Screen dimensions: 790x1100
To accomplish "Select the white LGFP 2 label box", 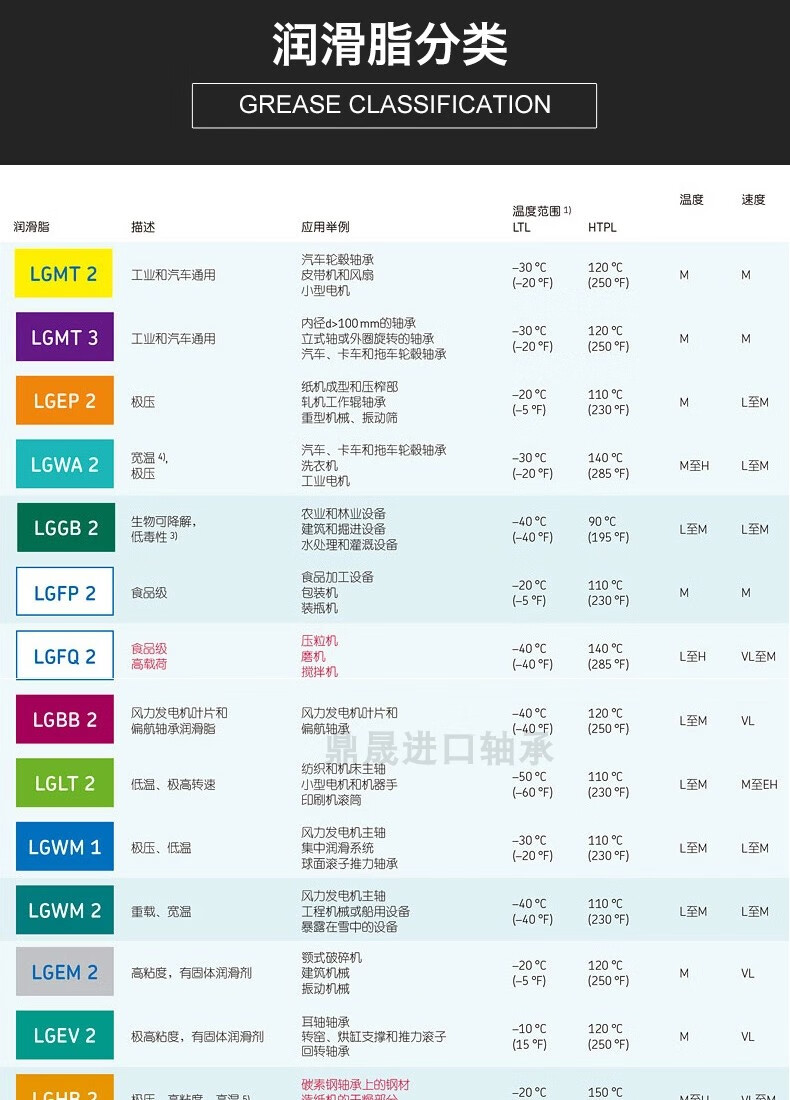I will (x=64, y=592).
